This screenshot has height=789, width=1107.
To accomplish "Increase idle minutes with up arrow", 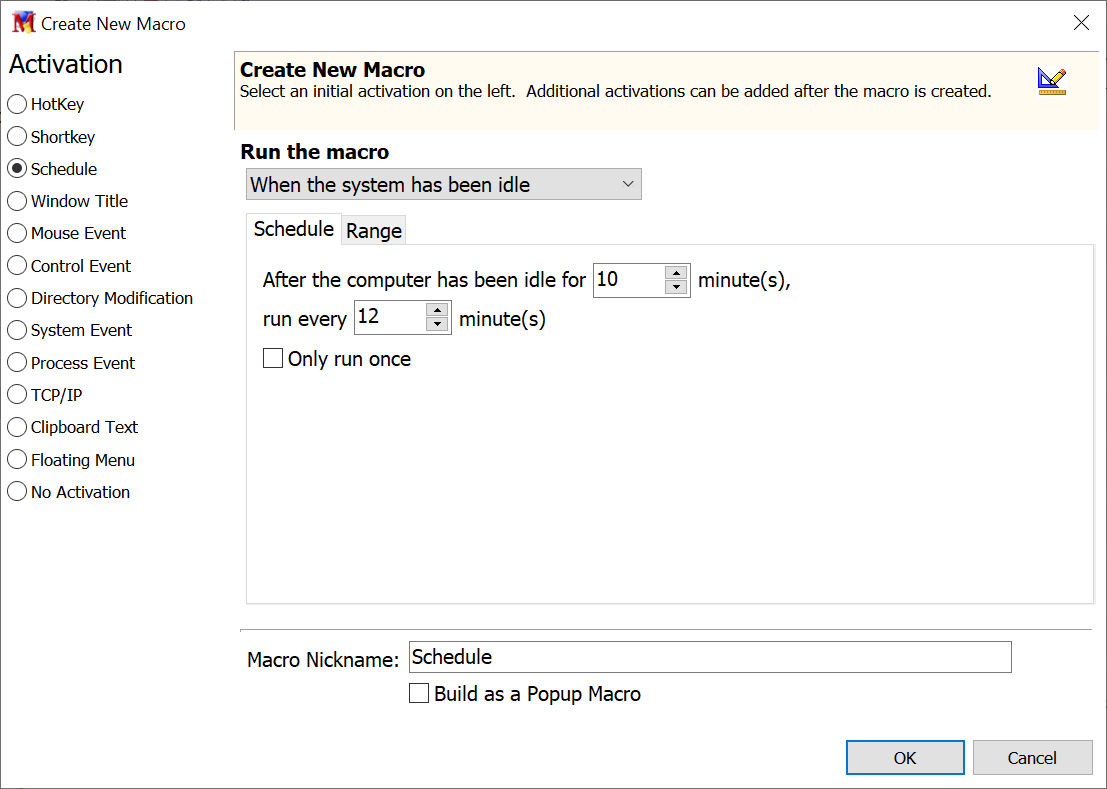I will [677, 273].
